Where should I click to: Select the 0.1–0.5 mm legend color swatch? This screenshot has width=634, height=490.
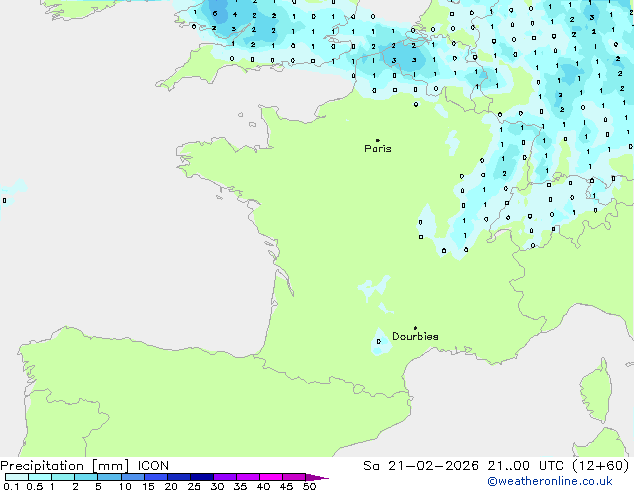17,477
